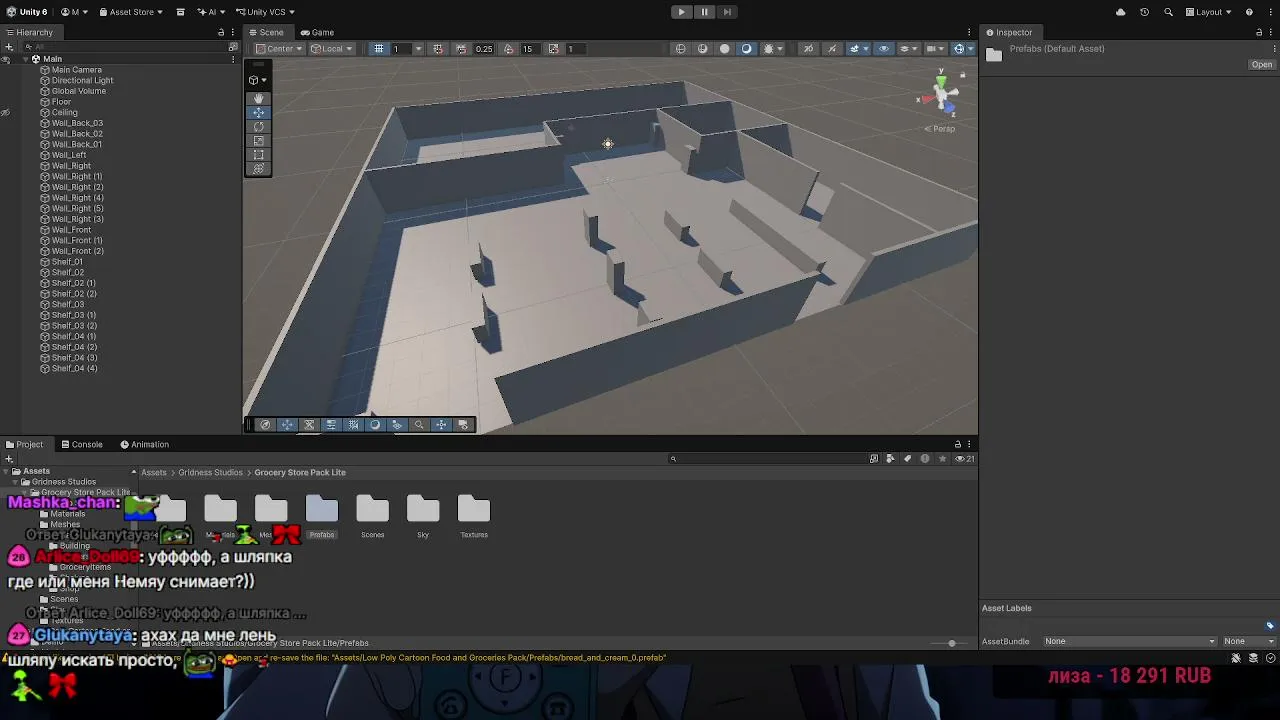Select the Scale tool
The height and width of the screenshot is (720, 1280).
click(259, 140)
